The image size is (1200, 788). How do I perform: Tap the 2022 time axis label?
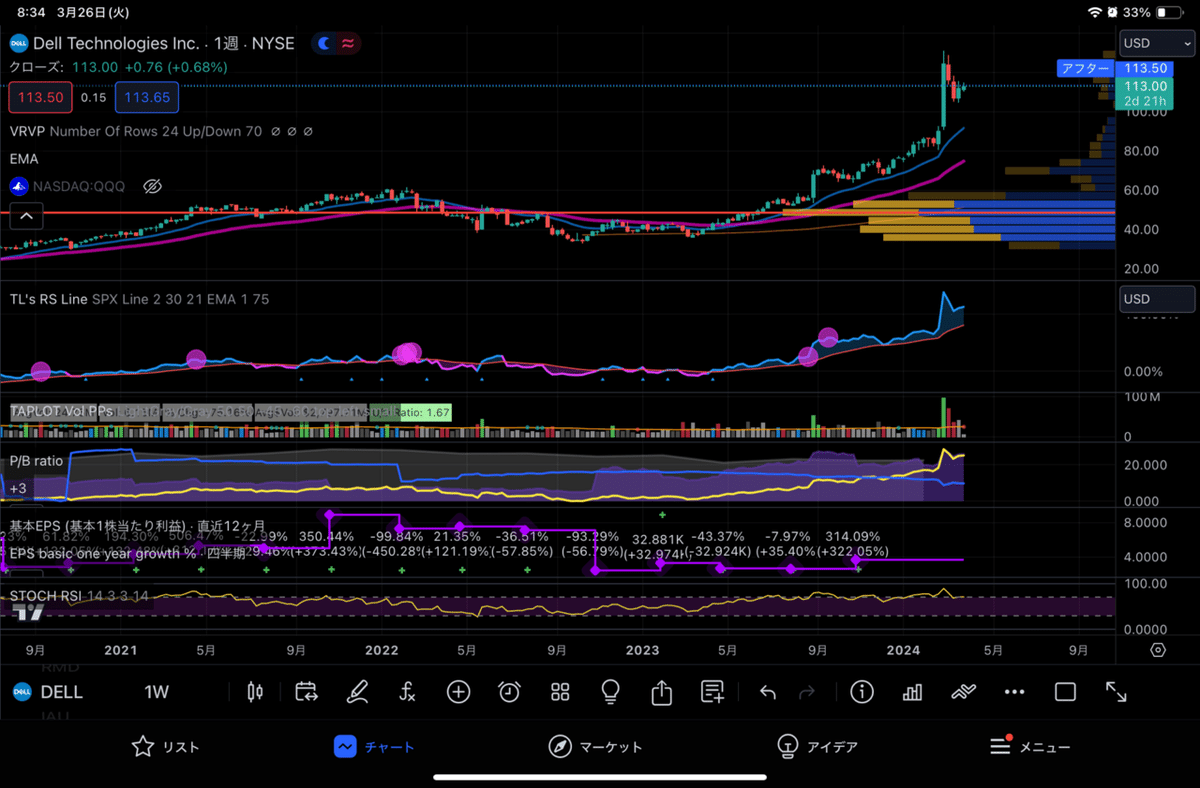point(382,650)
